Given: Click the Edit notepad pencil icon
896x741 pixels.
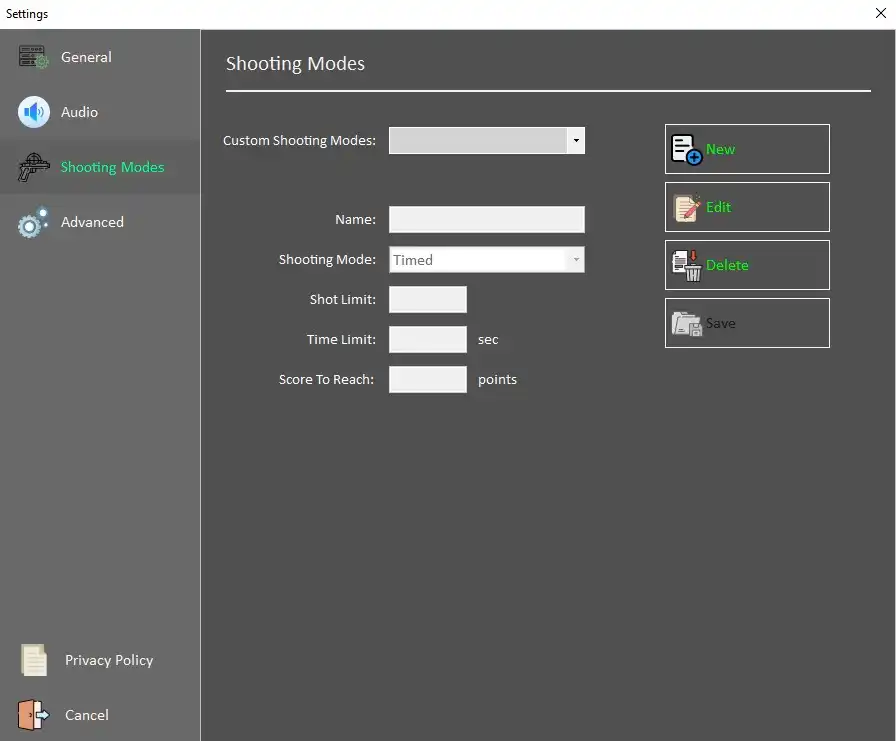Looking at the screenshot, I should pos(686,207).
